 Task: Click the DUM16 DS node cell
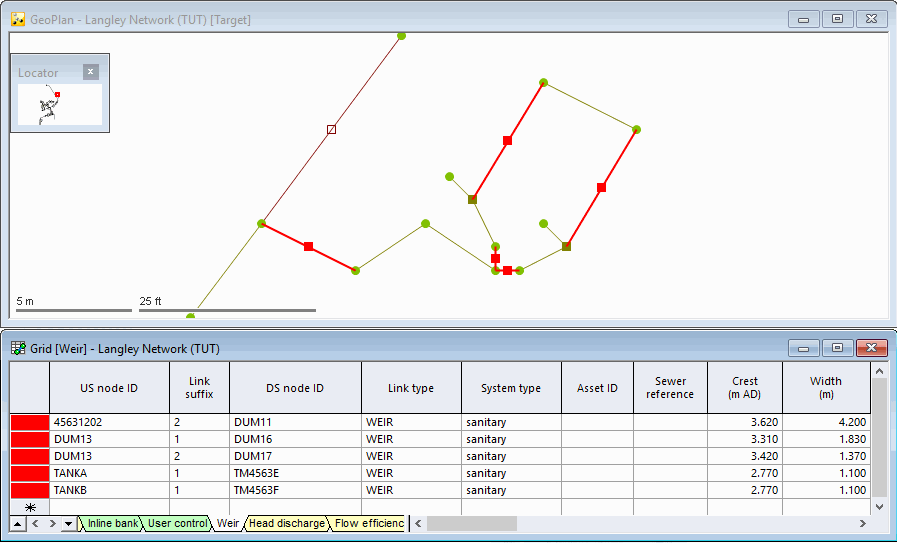click(x=295, y=439)
